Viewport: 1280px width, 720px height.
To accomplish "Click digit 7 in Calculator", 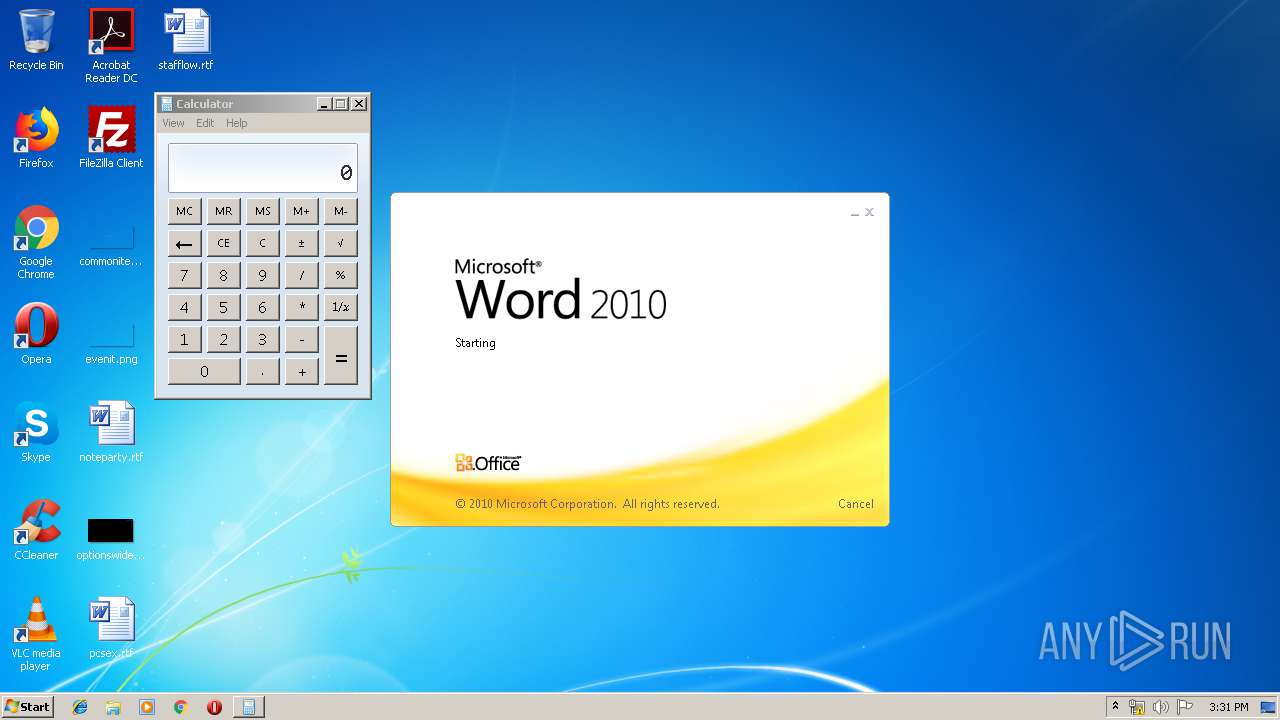I will tap(184, 275).
